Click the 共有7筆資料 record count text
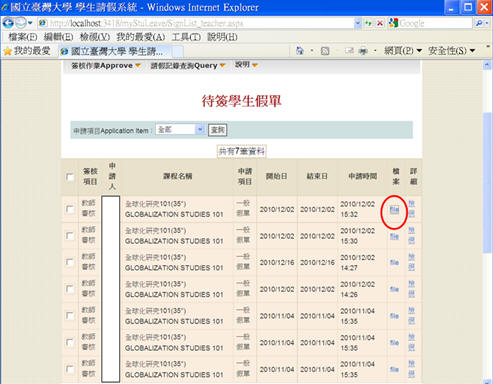493x384 pixels. 242,151
